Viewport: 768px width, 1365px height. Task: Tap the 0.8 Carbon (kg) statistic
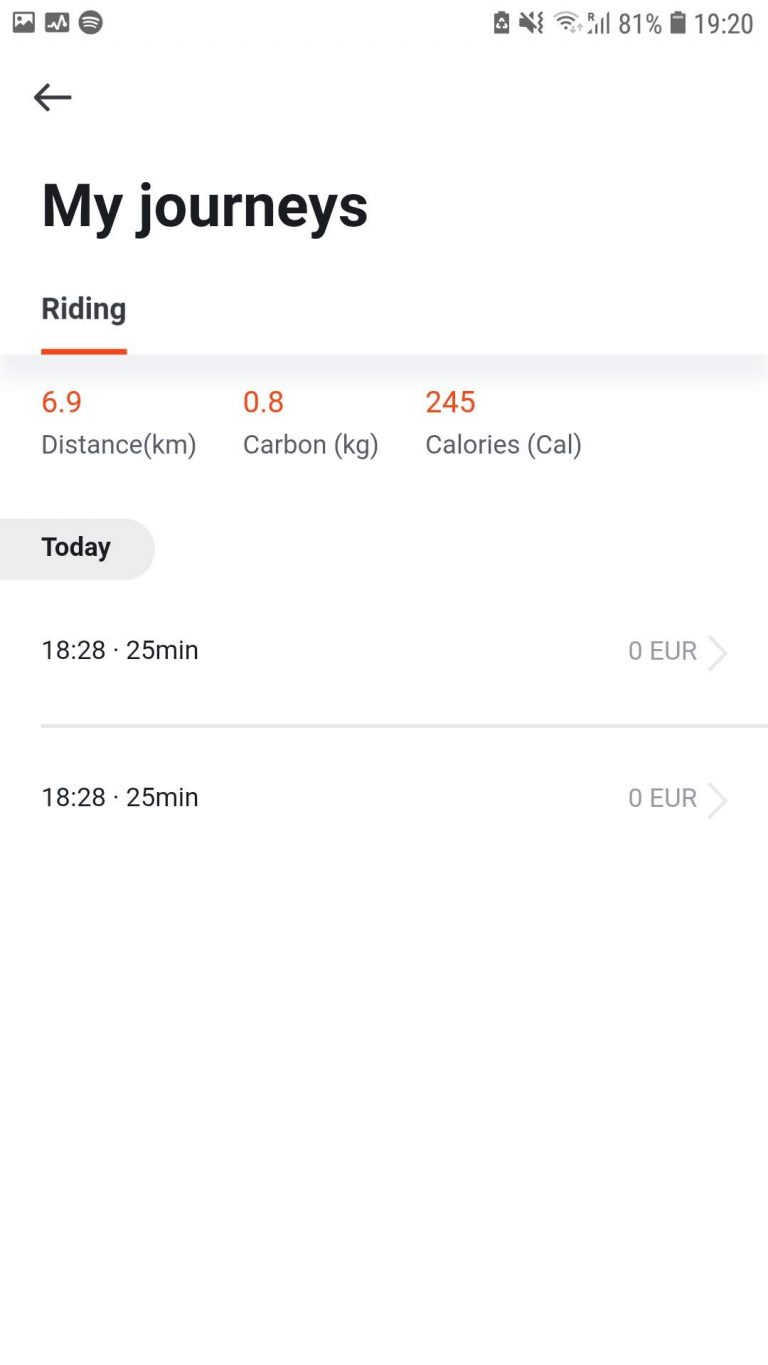(x=310, y=423)
